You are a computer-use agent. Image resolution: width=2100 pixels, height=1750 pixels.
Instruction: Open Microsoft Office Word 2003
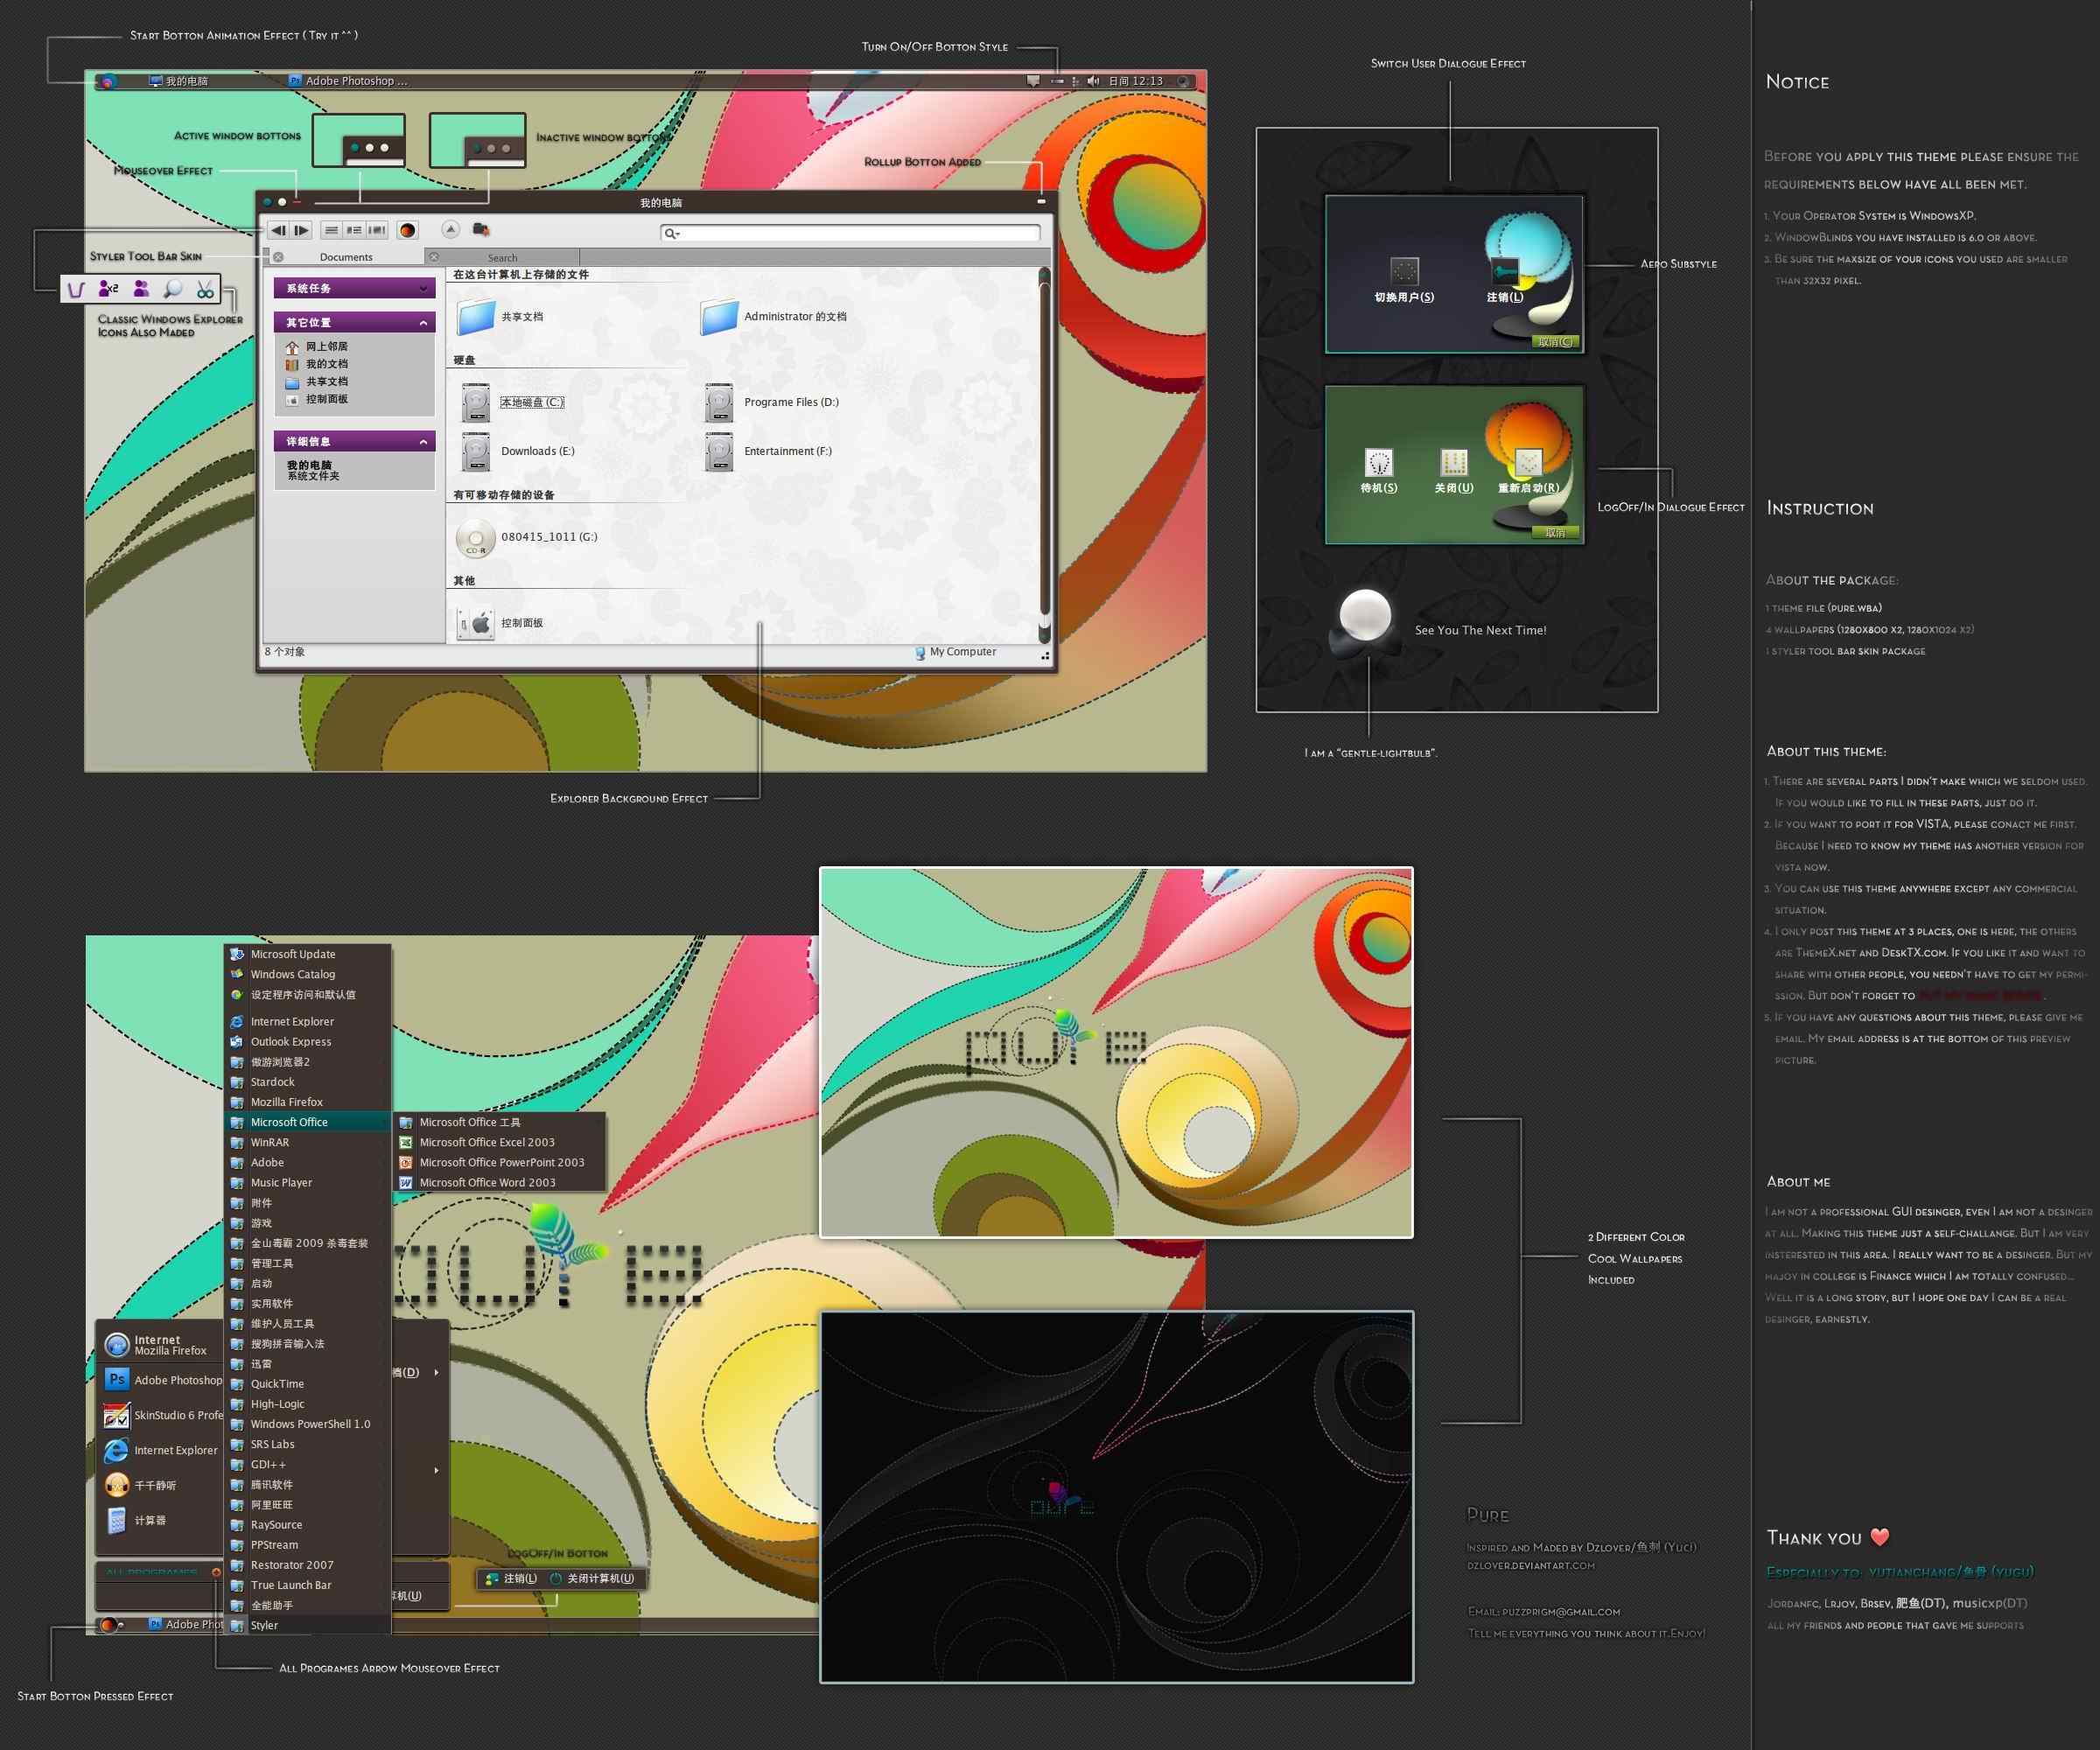(x=500, y=1182)
